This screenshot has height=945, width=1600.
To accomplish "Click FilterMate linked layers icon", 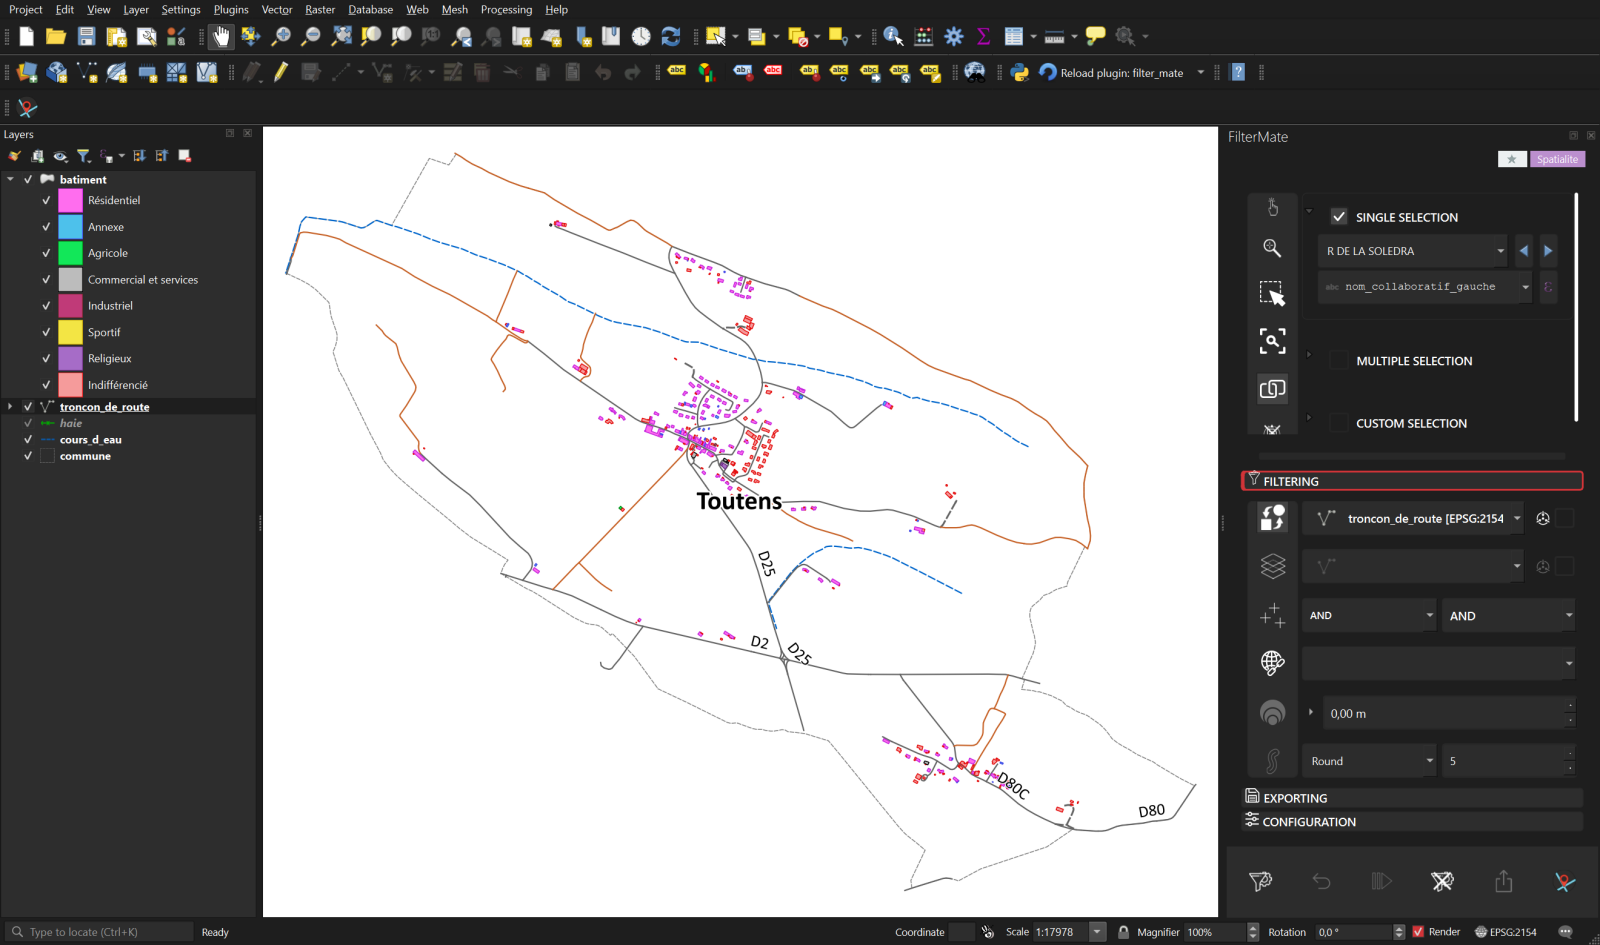I will click(1272, 389).
